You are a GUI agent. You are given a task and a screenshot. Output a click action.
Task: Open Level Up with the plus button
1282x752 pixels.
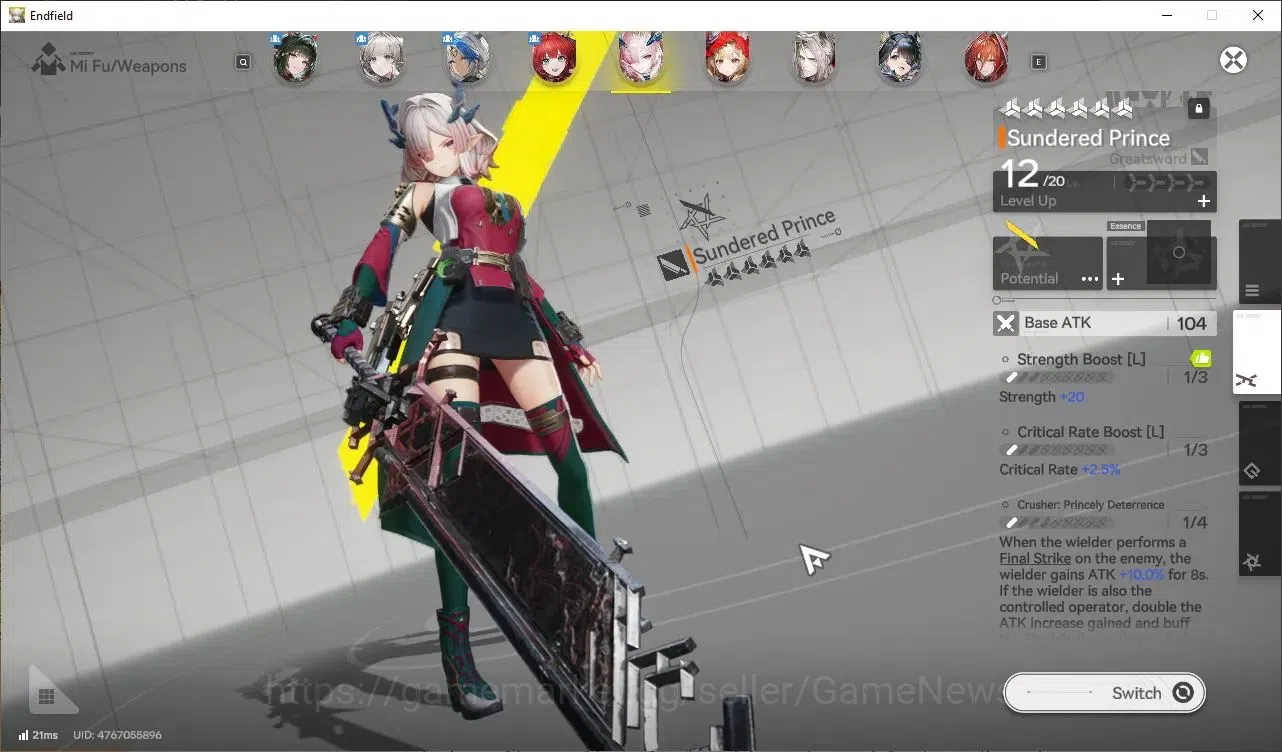point(1204,201)
